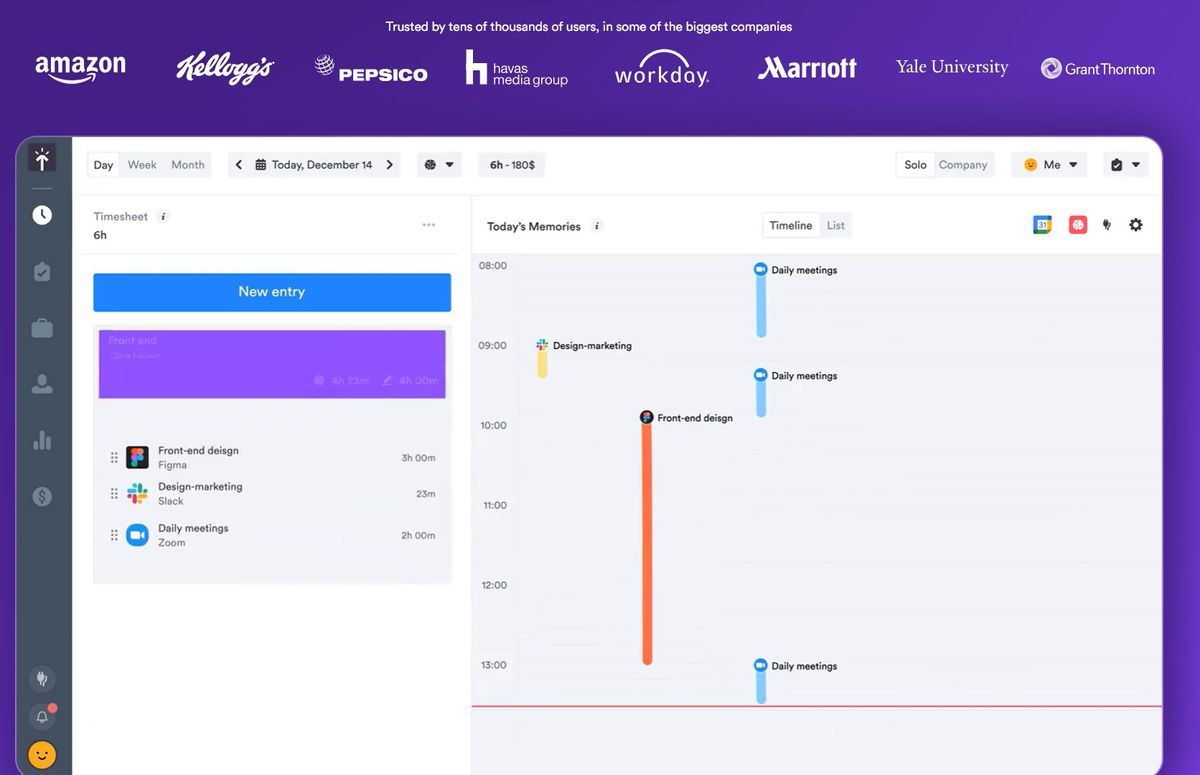Open the checkmark filter dropdown in top bar
Screen dimensions: 1200x775
(1126, 164)
